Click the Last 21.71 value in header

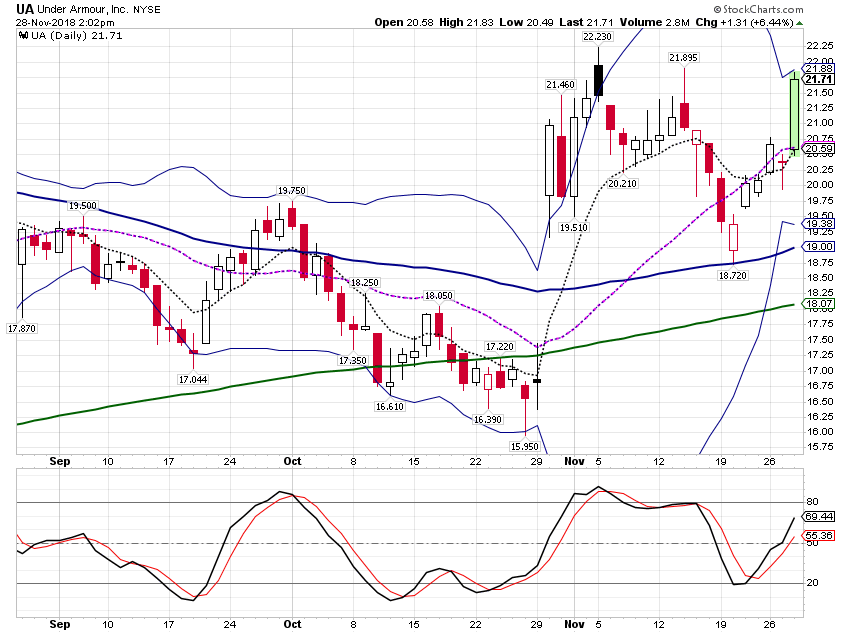pos(586,22)
